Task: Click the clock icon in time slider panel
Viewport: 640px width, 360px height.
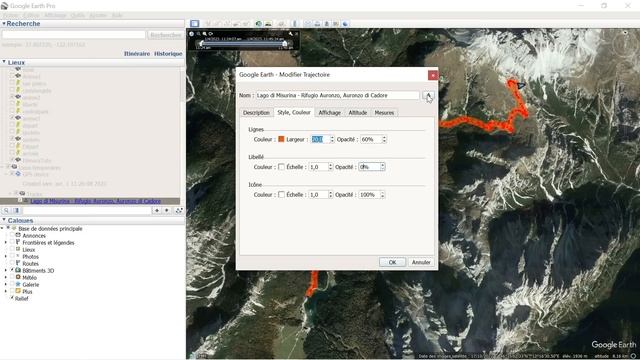Action: click(x=191, y=33)
